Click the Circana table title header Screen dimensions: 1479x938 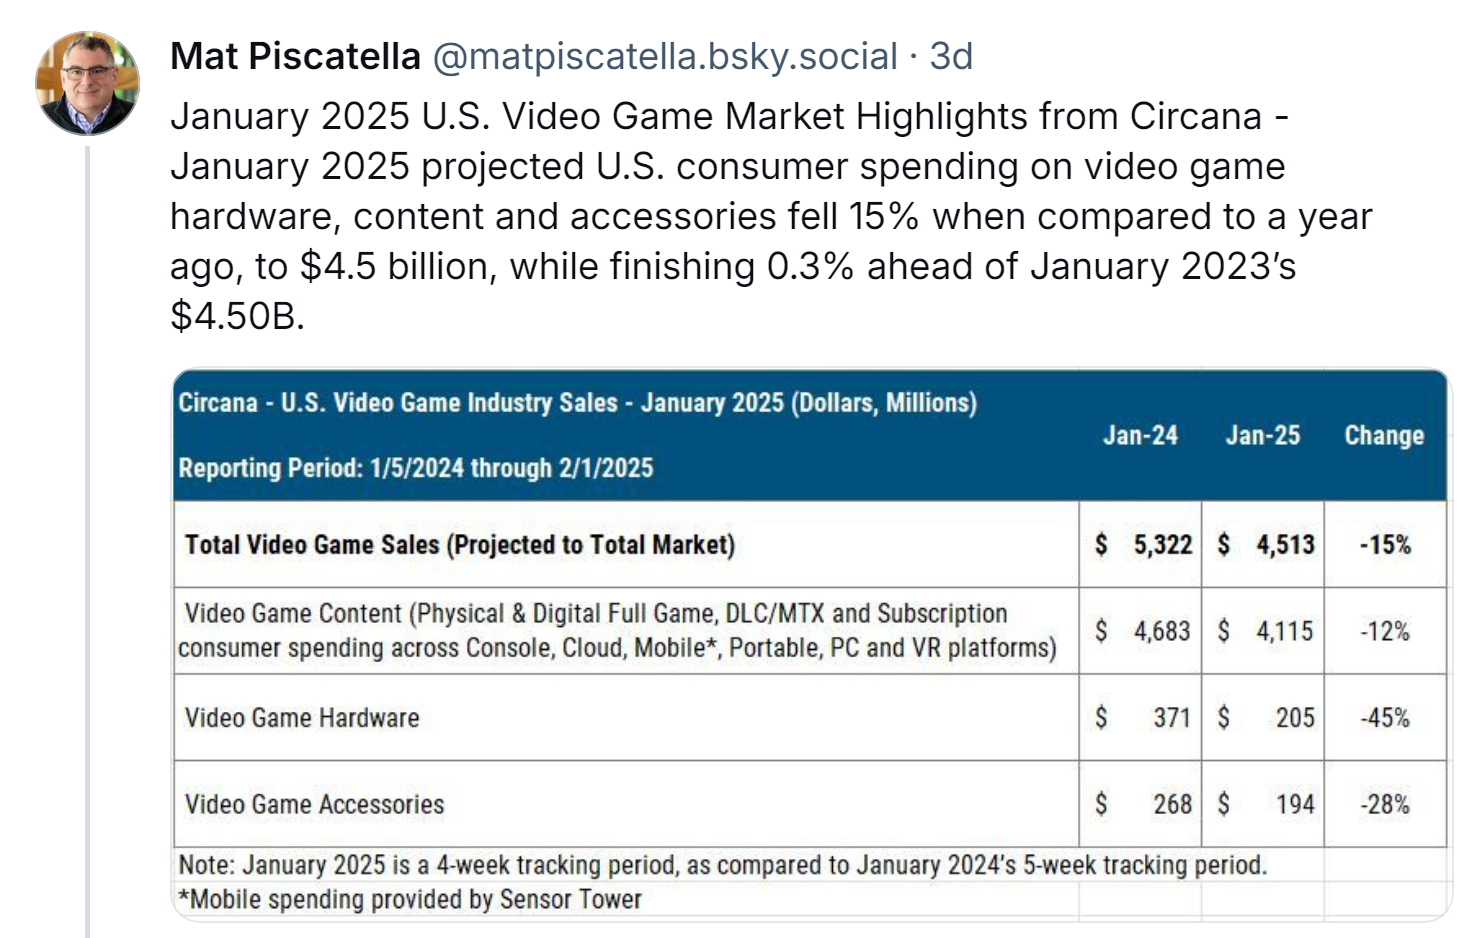577,403
